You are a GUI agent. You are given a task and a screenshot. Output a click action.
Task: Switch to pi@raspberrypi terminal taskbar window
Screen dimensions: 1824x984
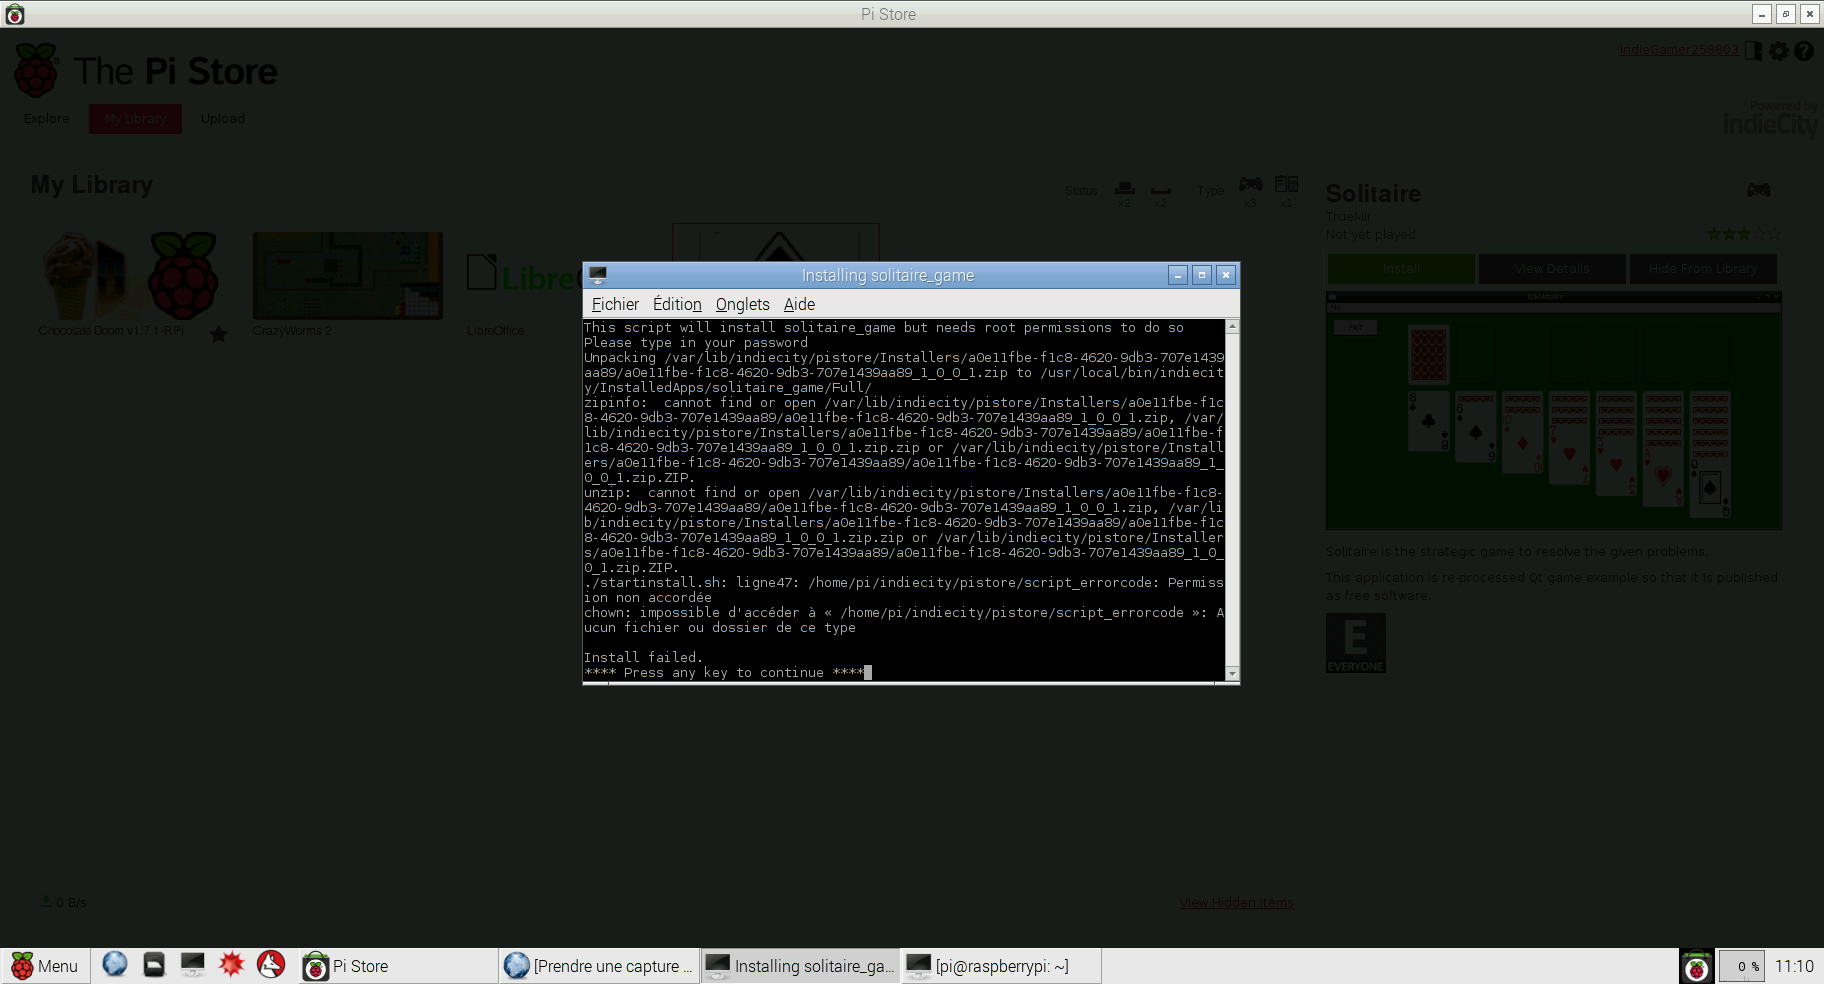tap(1001, 966)
